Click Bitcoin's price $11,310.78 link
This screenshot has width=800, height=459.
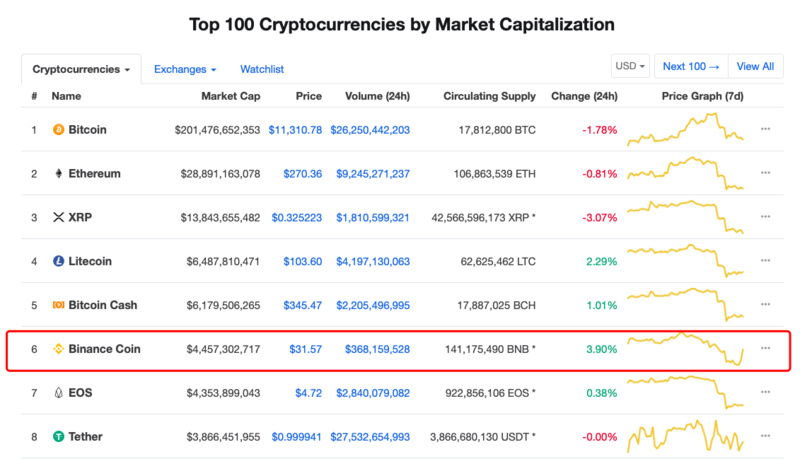pyautogui.click(x=295, y=130)
